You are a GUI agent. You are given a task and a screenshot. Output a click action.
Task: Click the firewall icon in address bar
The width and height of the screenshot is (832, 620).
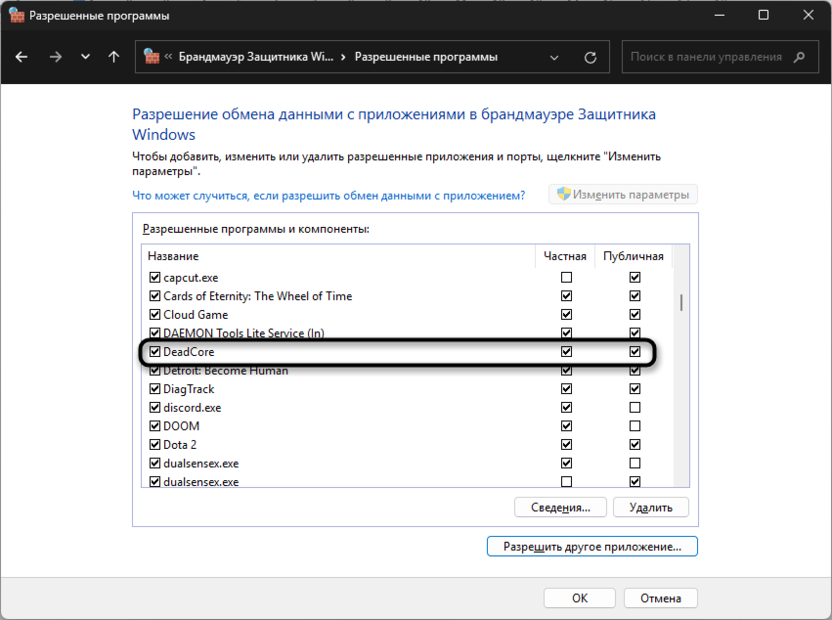coord(152,57)
